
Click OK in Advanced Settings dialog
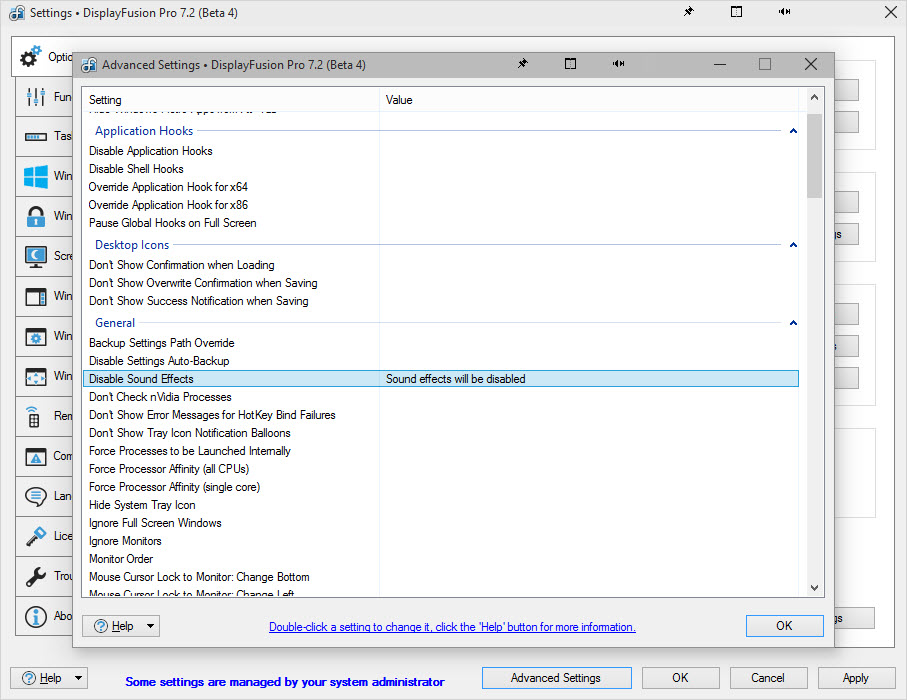pyautogui.click(x=784, y=626)
